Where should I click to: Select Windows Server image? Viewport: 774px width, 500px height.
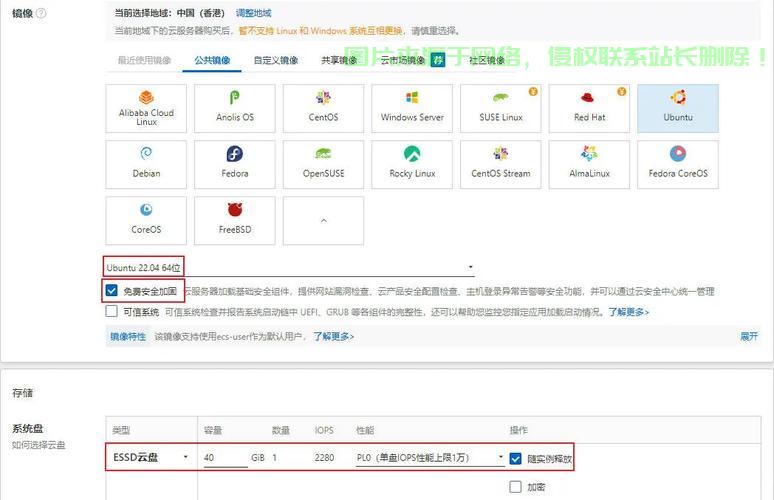pos(412,108)
